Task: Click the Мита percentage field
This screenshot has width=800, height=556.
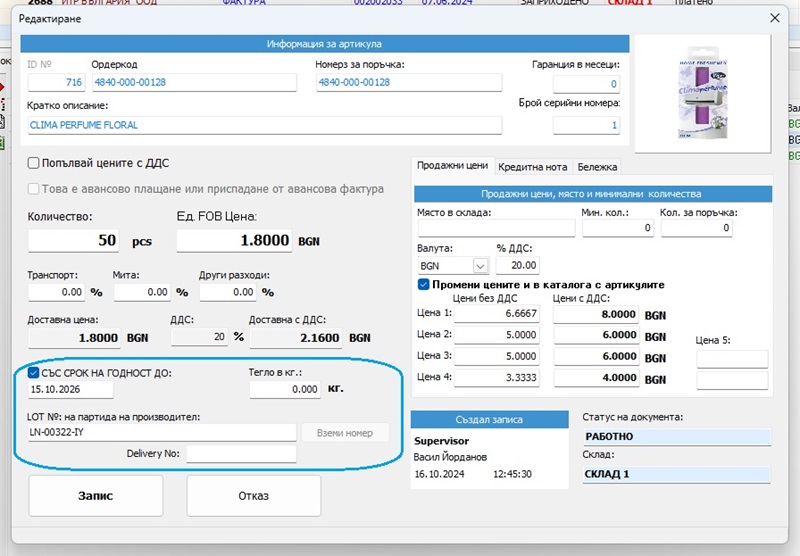Action: (x=141, y=292)
